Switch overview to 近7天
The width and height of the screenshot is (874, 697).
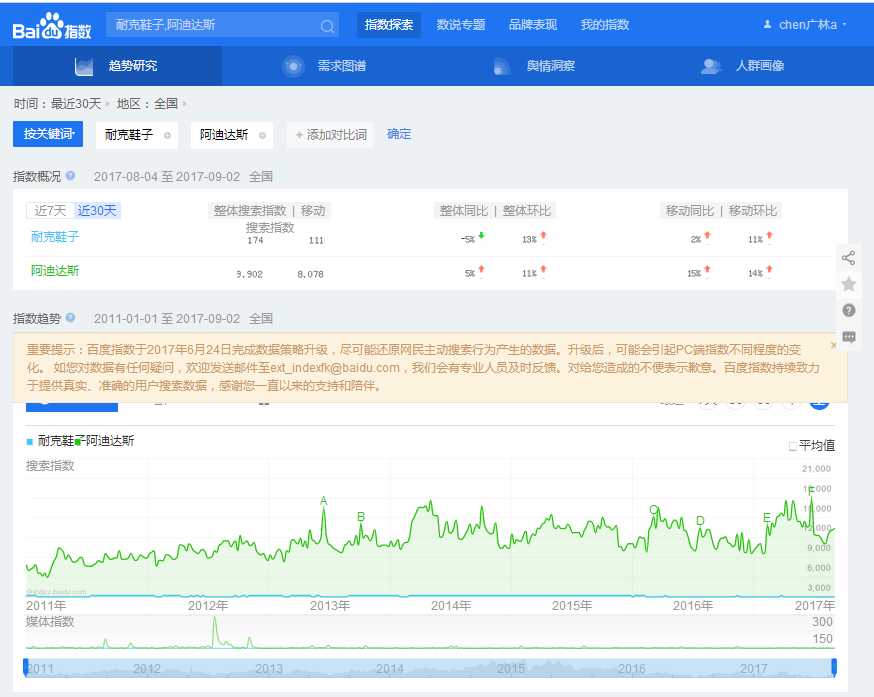point(50,210)
